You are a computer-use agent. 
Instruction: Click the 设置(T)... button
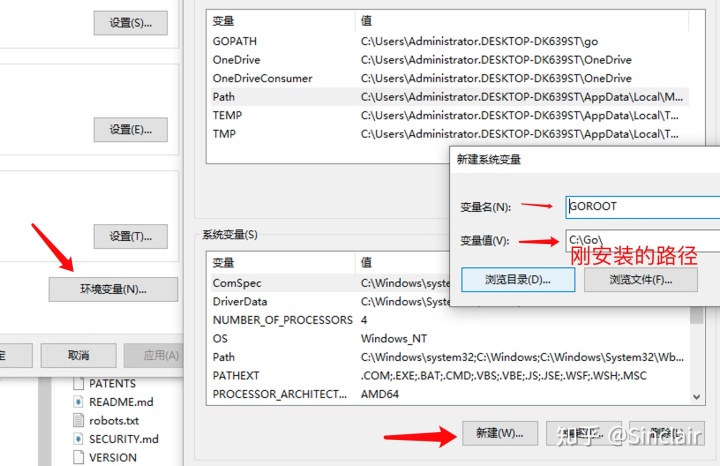tap(130, 236)
